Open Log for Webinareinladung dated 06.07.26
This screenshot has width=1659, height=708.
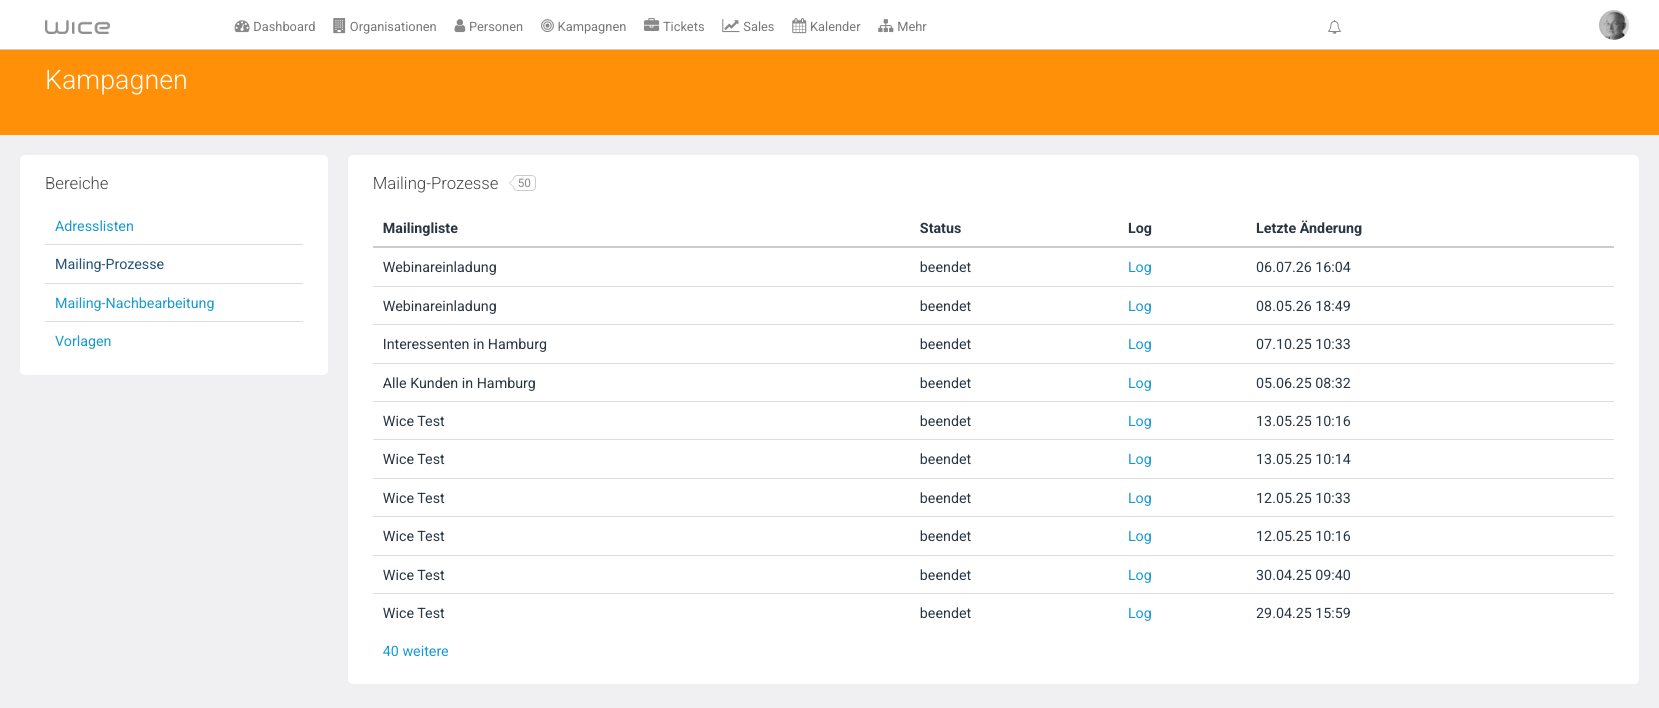point(1139,267)
